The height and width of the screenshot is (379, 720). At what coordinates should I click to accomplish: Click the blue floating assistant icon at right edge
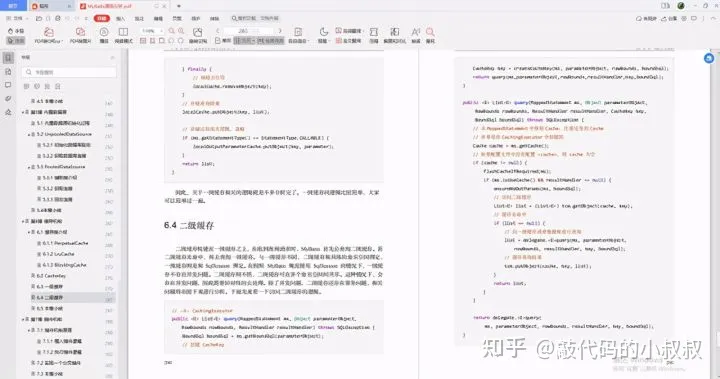coord(709,58)
